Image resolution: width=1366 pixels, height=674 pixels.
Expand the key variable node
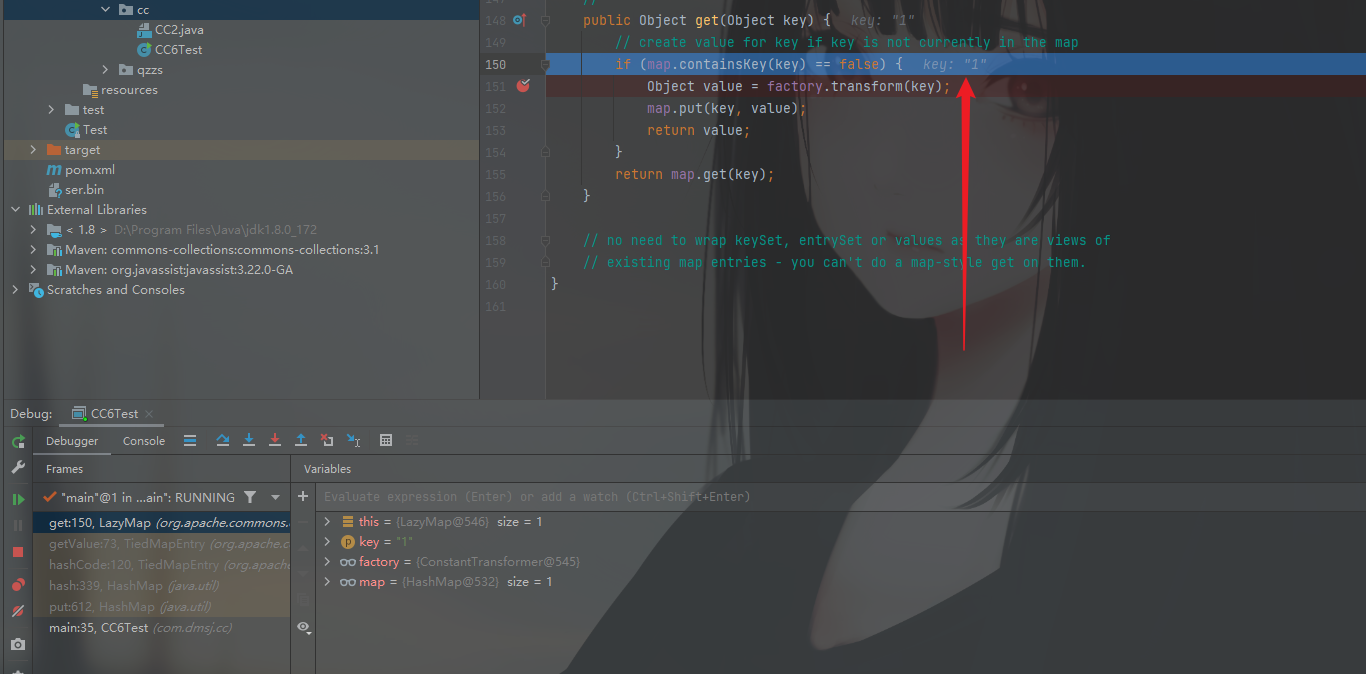click(x=327, y=542)
